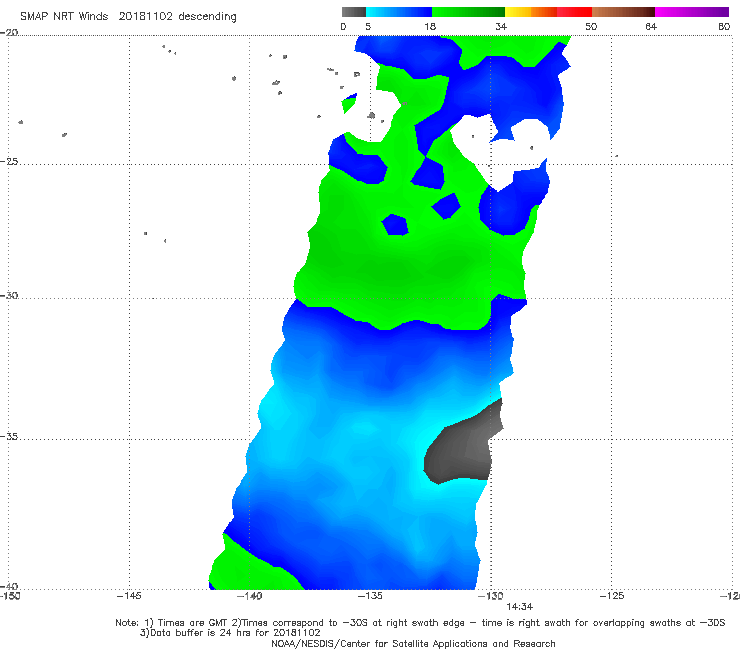Screen dimensions: 740x650
Task: Select the gray 0–5 segment of color bar
Action: point(354,12)
